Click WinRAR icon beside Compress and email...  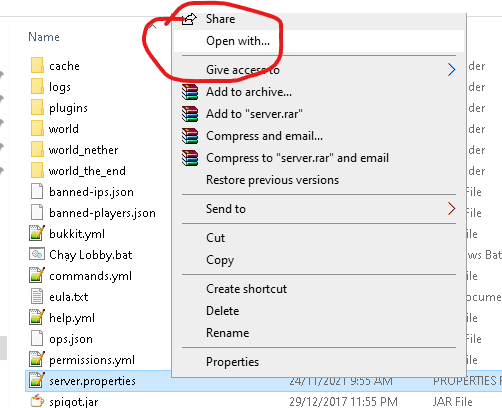[190, 136]
